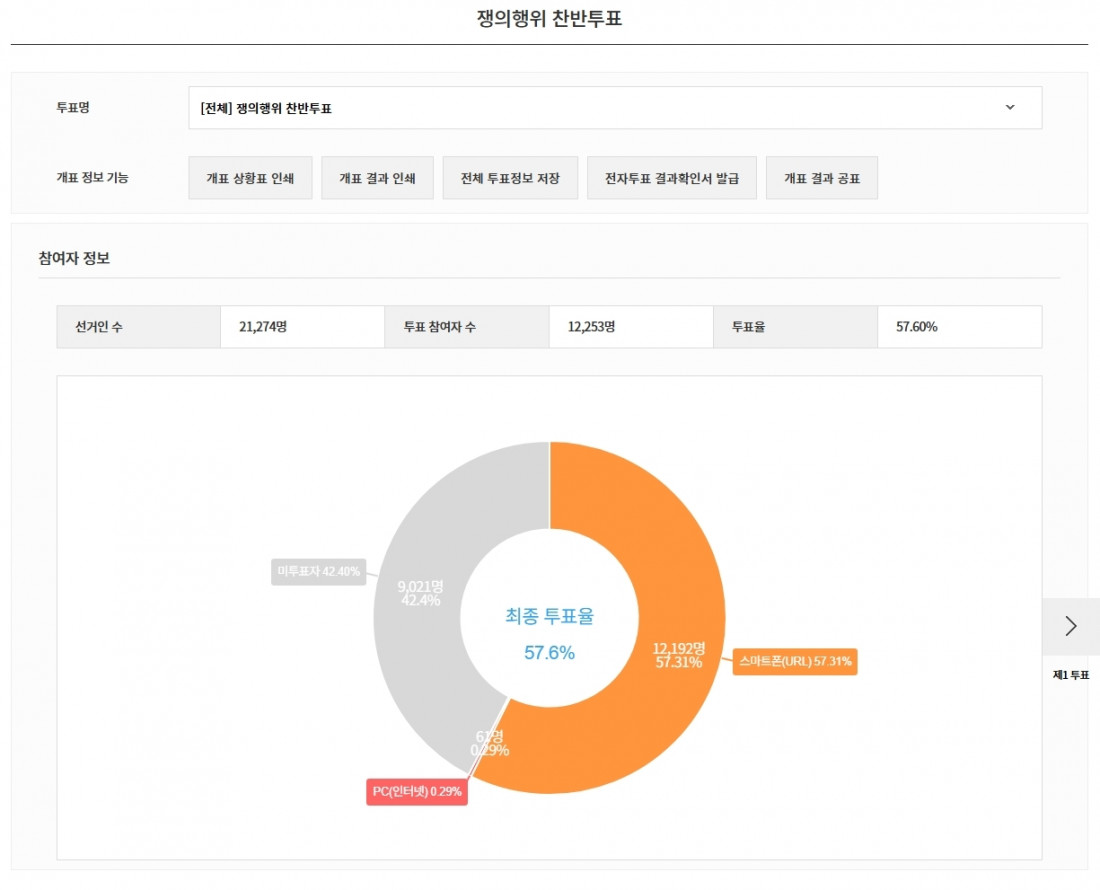The height and width of the screenshot is (890, 1100).
Task: Select the 미투표자 42.40% chart label
Action: [318, 571]
